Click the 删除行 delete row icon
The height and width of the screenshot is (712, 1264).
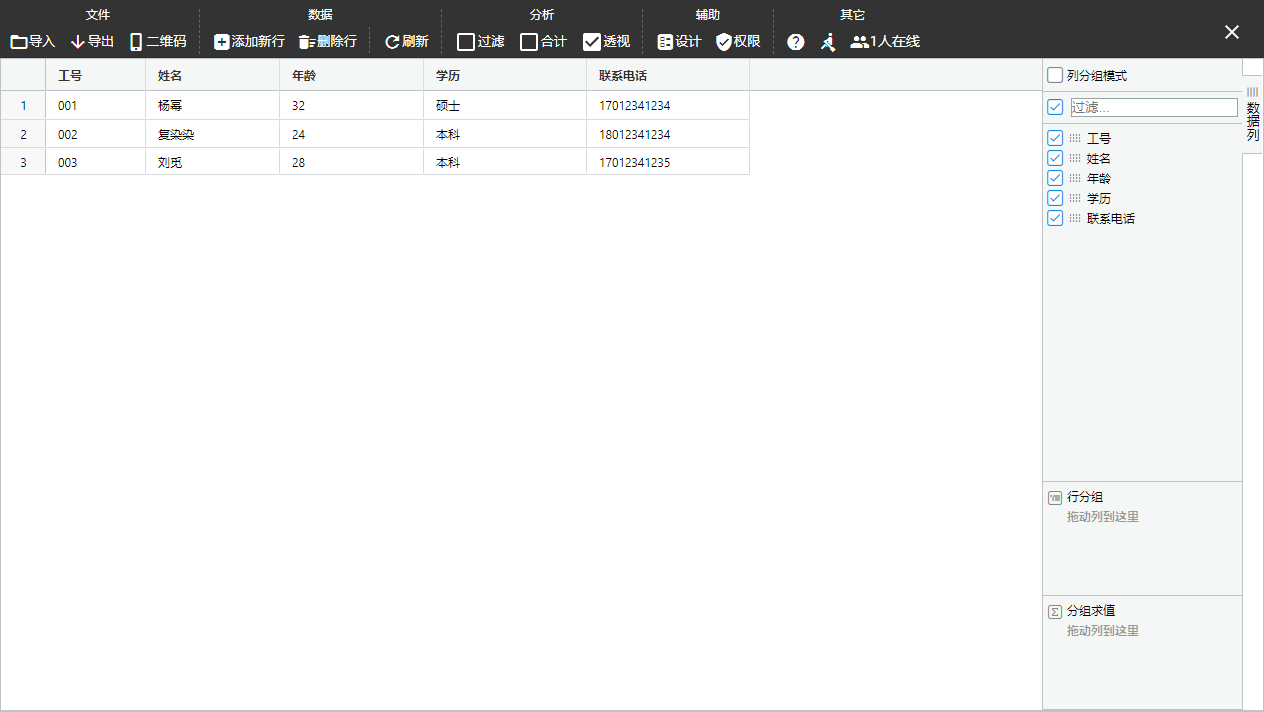307,42
